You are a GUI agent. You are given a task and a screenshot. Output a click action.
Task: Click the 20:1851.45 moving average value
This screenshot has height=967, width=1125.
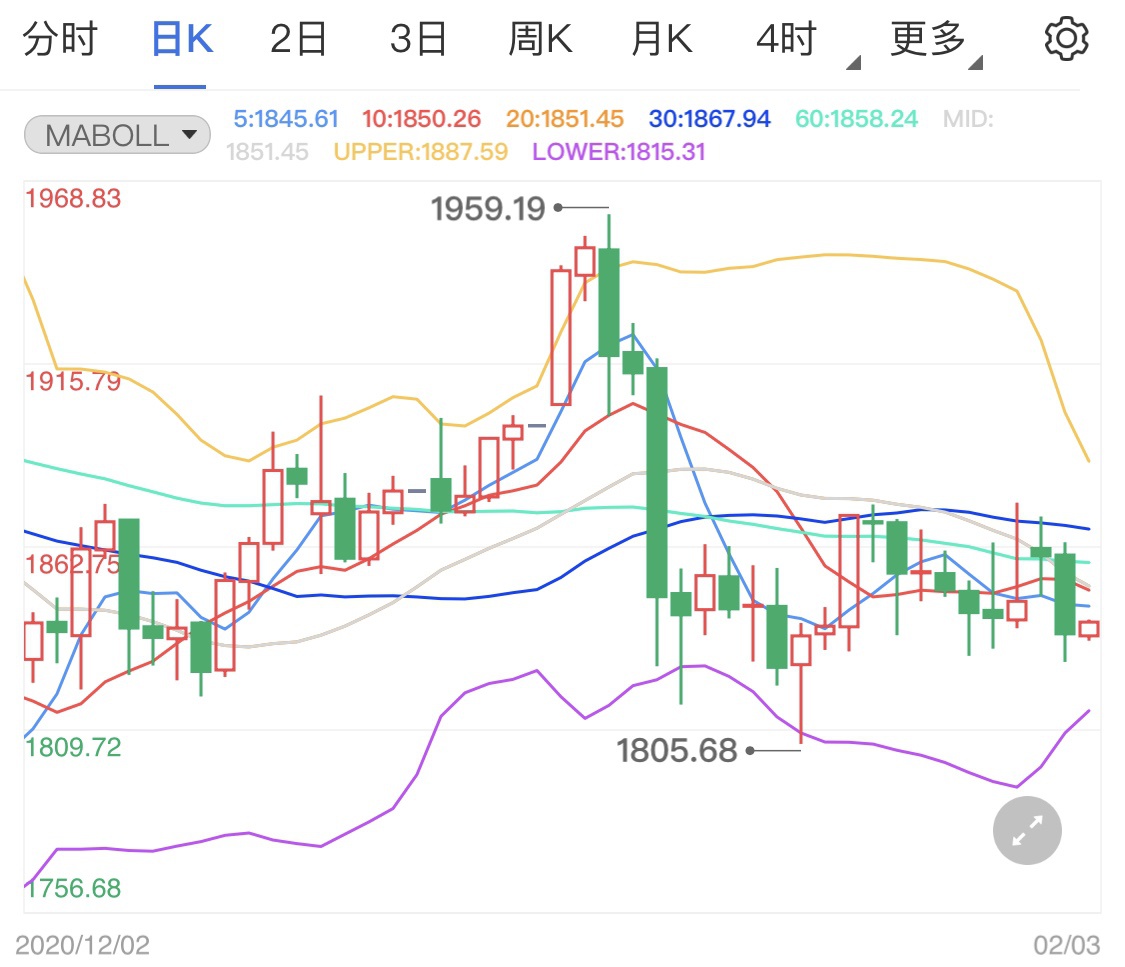tap(565, 118)
